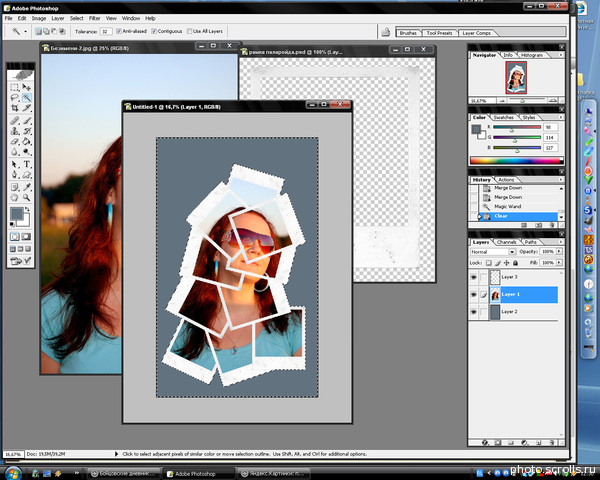Open the History panel flyout menu

pos(561,180)
